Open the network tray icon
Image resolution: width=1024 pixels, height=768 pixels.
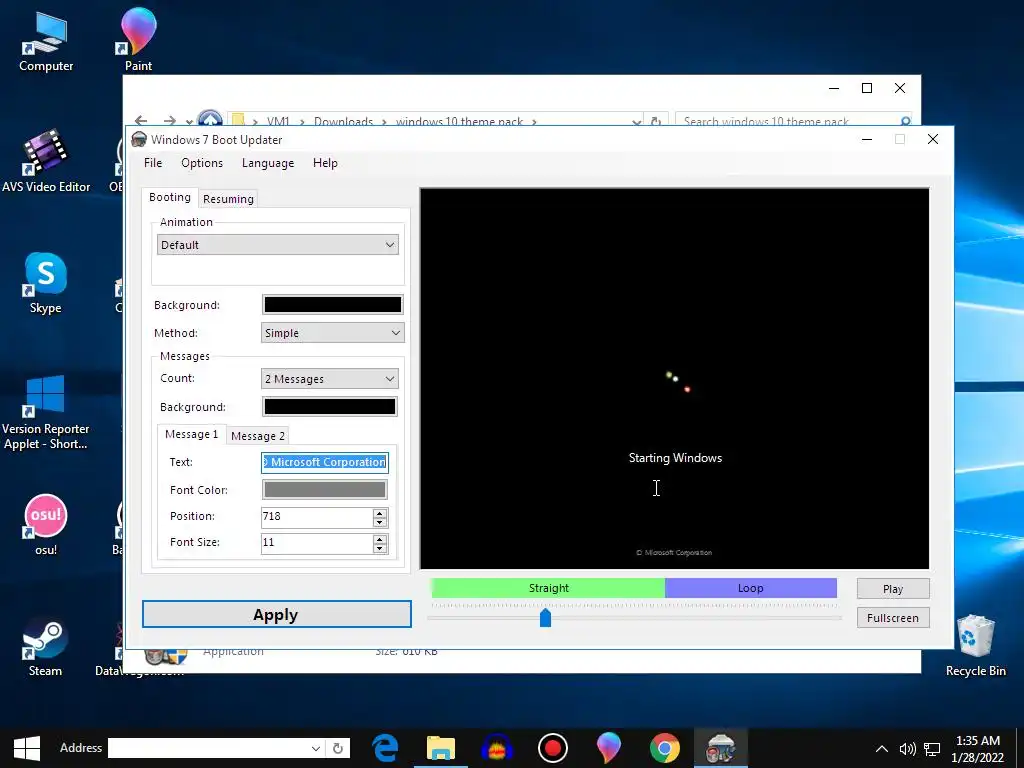click(x=932, y=748)
